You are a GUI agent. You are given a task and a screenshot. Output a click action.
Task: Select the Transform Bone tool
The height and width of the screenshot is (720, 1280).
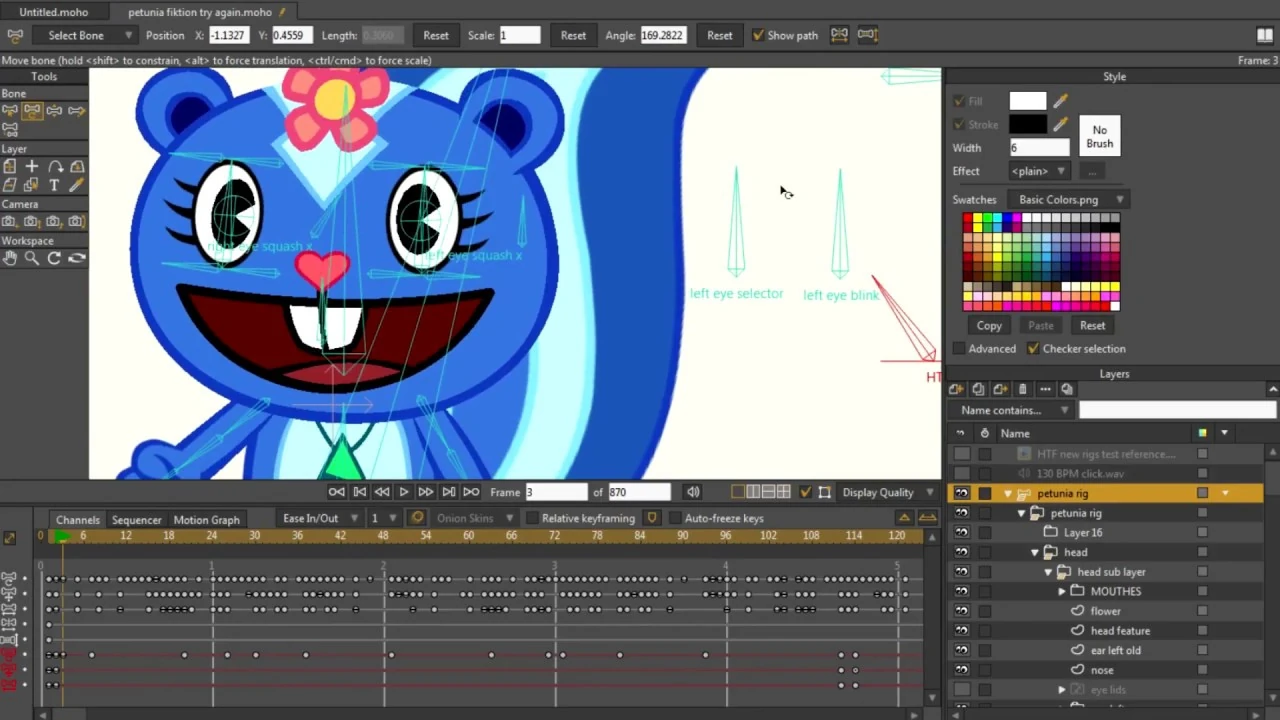(x=32, y=110)
